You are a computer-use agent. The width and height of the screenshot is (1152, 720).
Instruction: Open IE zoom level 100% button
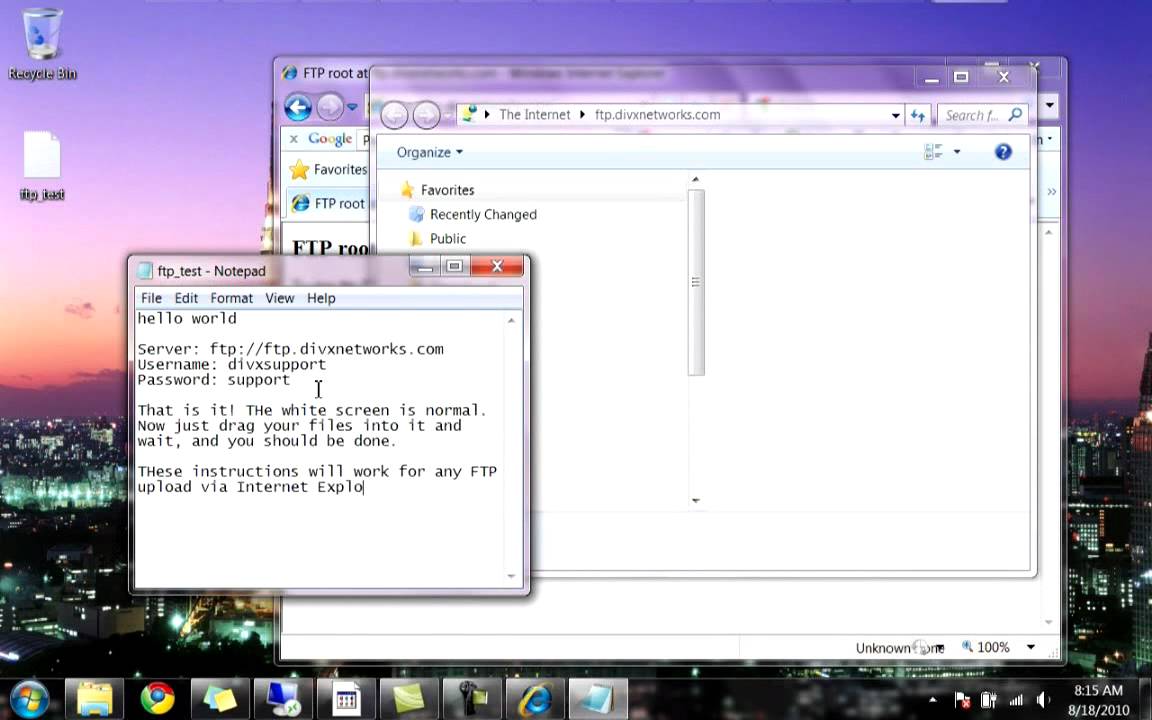coord(986,647)
